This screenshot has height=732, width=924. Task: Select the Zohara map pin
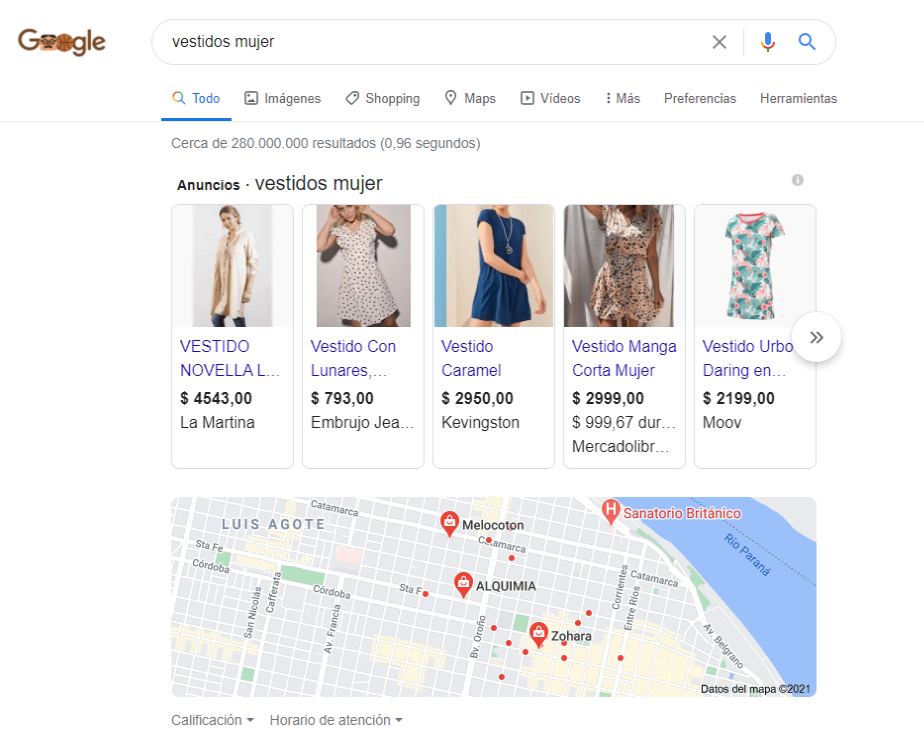click(x=538, y=635)
